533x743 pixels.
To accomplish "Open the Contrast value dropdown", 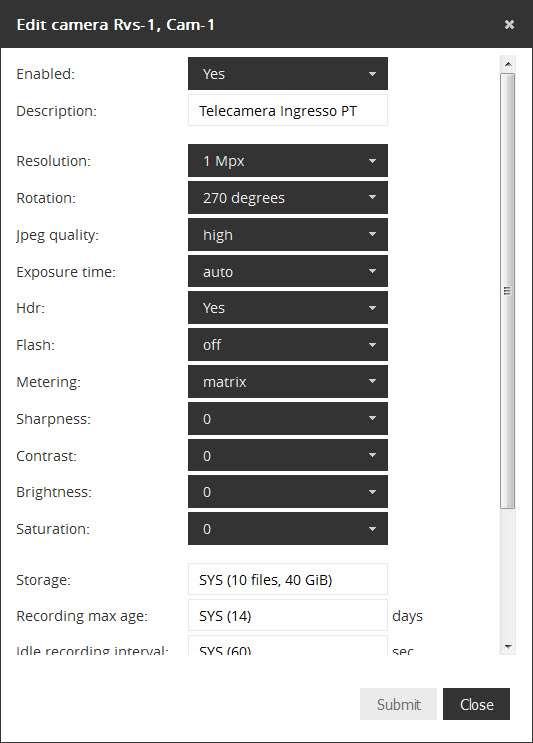I will pyautogui.click(x=288, y=455).
